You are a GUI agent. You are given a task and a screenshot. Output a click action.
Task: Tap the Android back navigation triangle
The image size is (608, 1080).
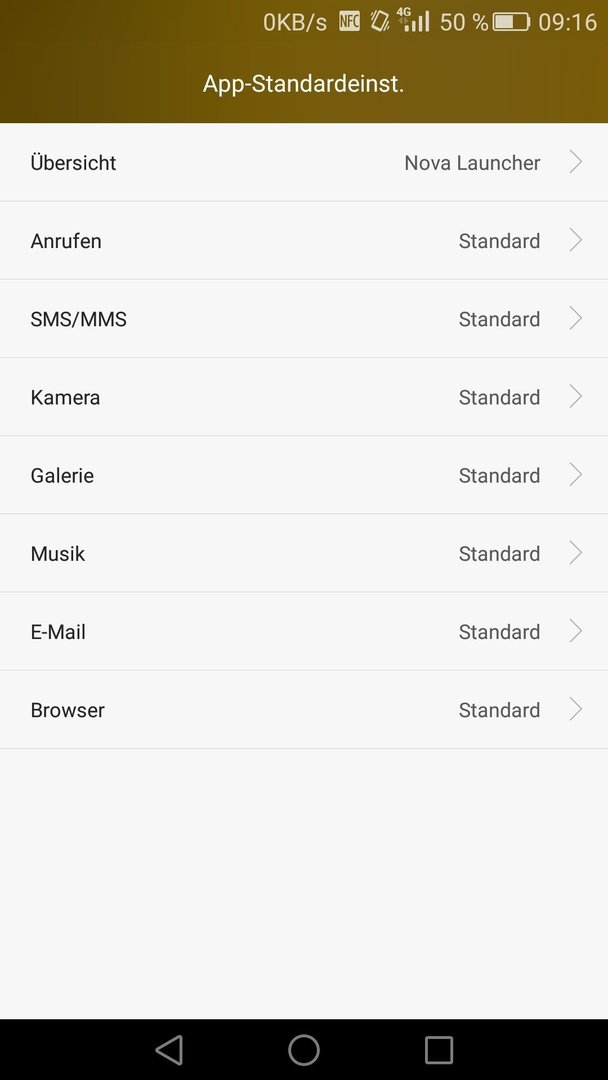[x=169, y=1050]
